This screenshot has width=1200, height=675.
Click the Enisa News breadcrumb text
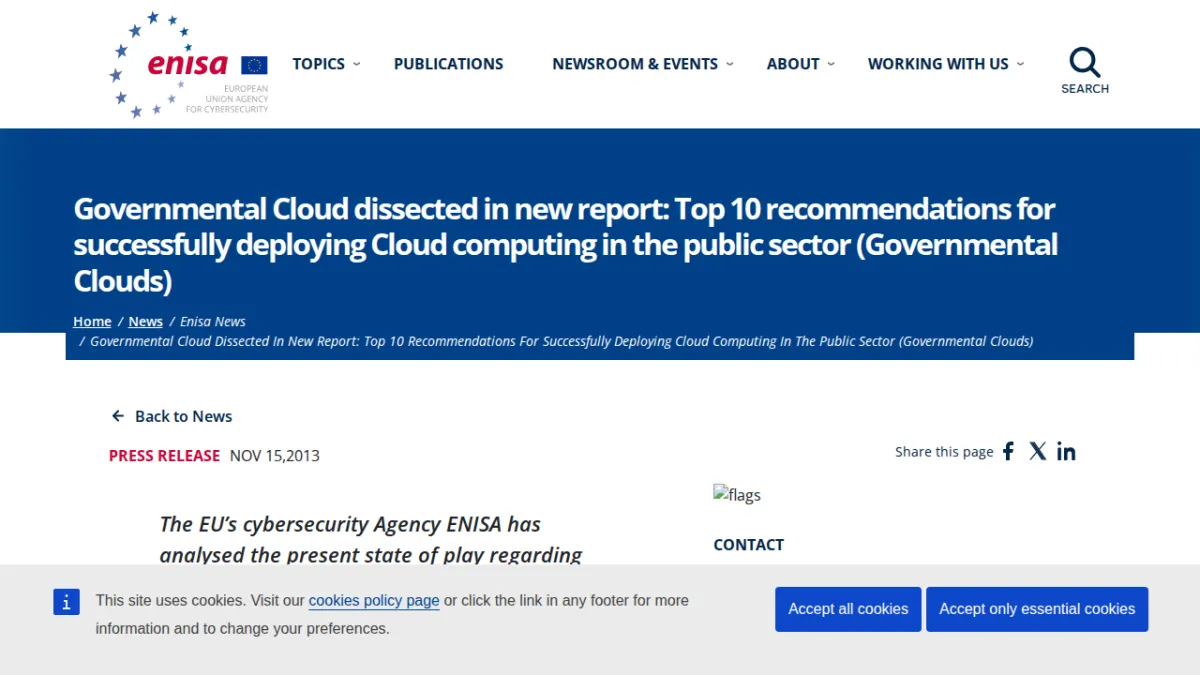click(213, 321)
